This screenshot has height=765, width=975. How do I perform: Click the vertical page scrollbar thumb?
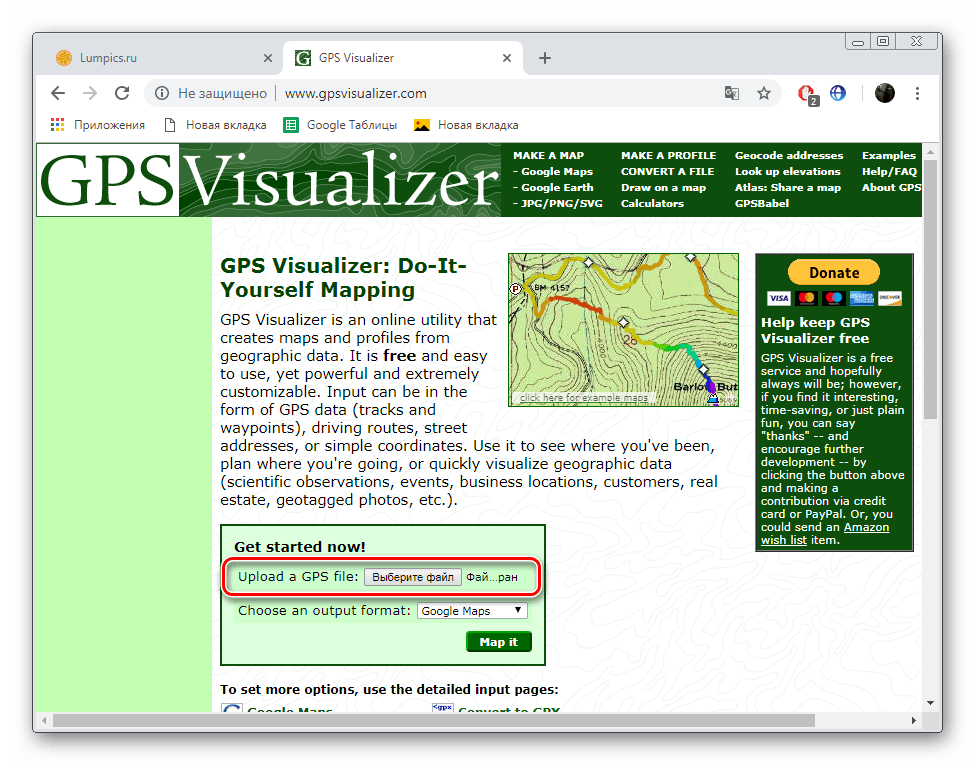click(x=930, y=289)
